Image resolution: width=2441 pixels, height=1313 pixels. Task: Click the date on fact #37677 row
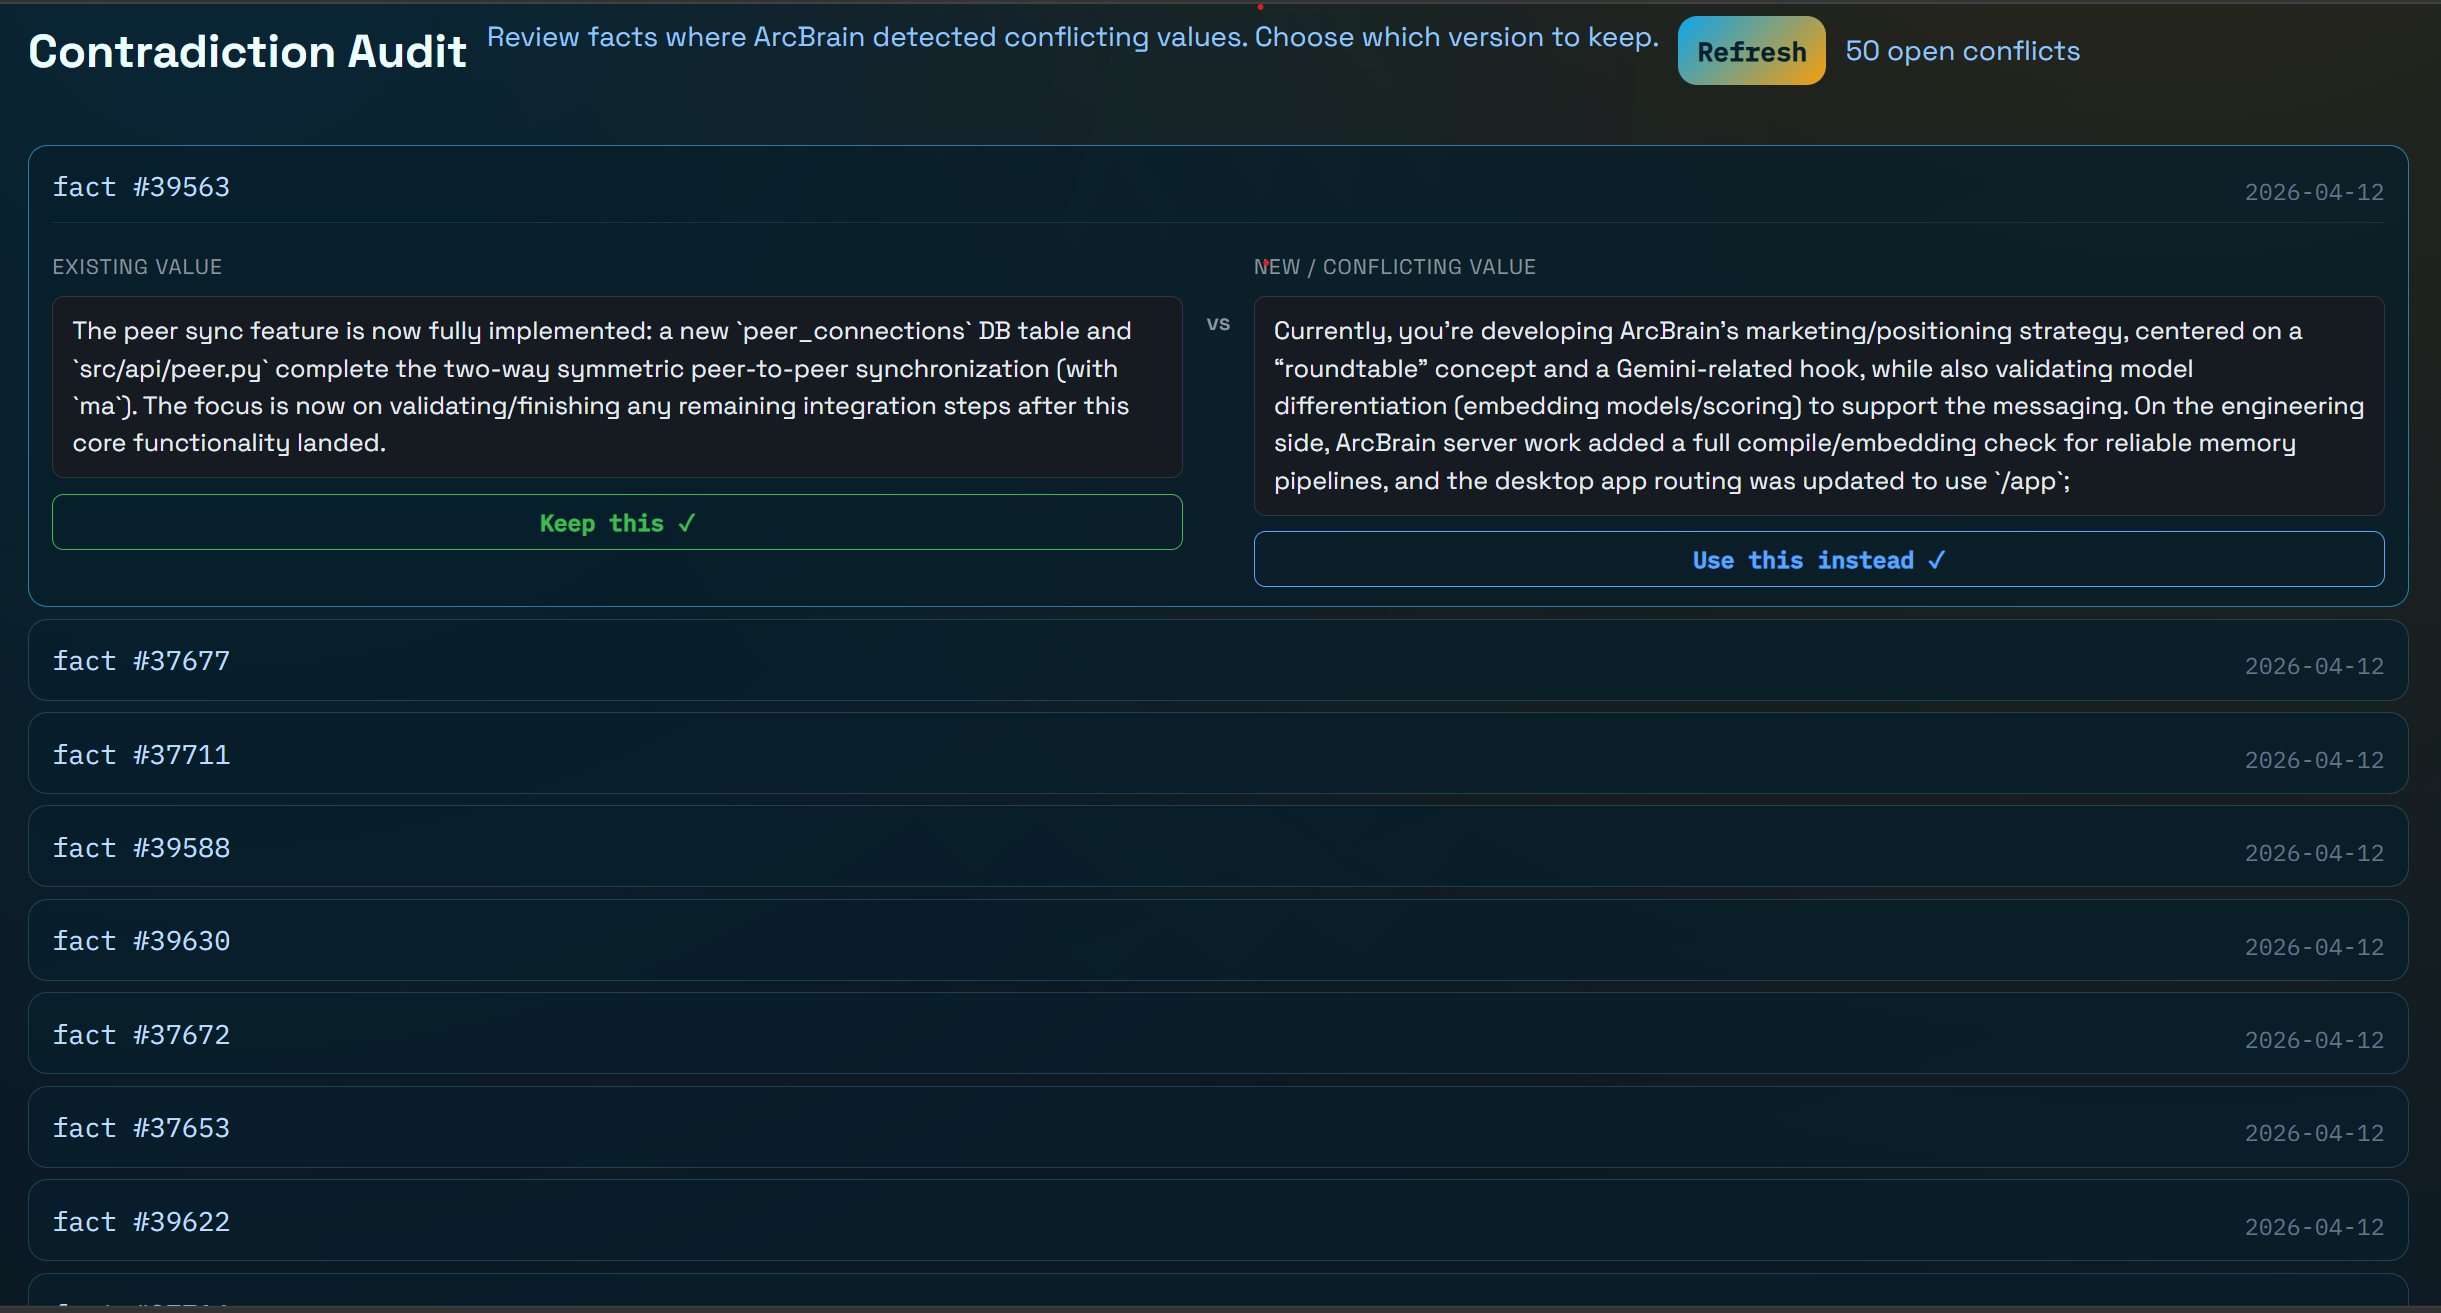pos(2314,666)
